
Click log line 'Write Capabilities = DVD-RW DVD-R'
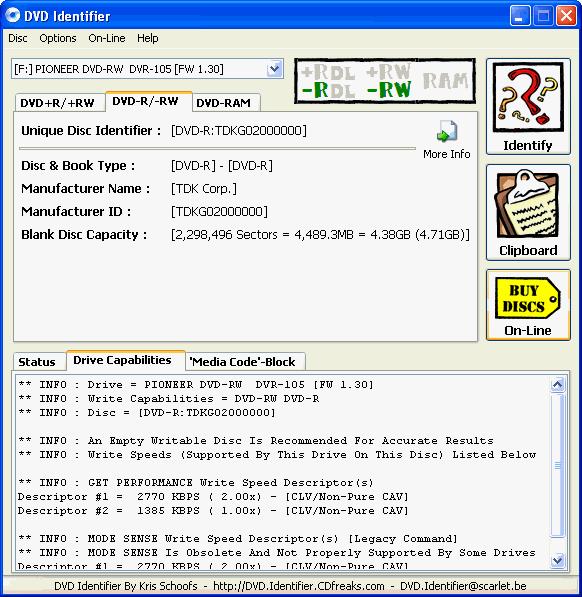[169, 399]
